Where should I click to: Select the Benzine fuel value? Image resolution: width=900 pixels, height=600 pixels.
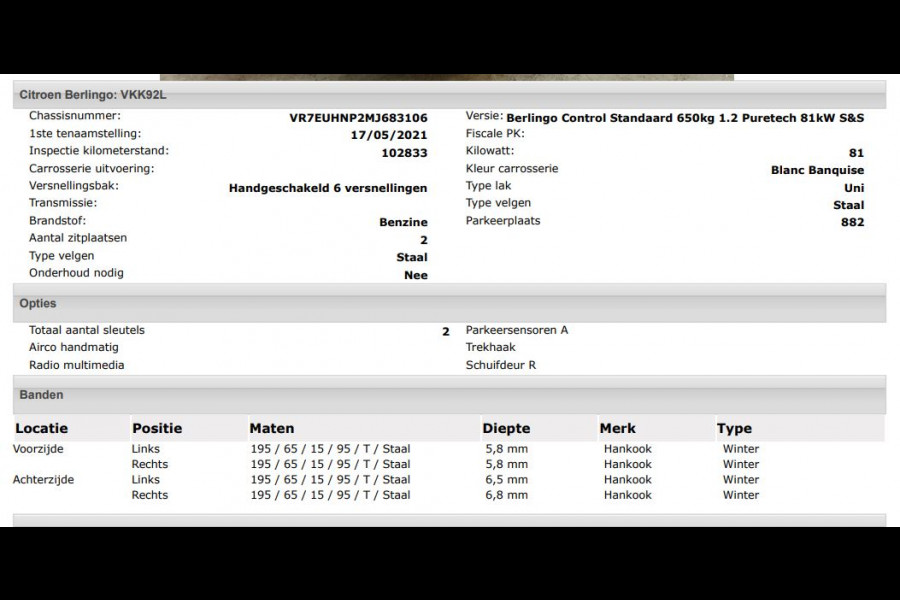click(403, 222)
